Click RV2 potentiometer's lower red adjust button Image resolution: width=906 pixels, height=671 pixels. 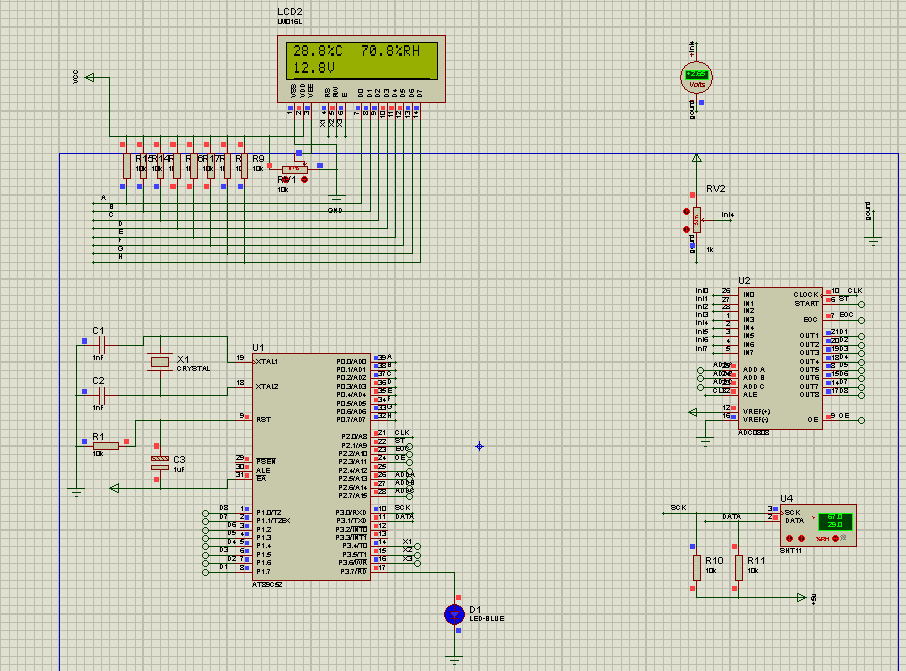coord(687,229)
